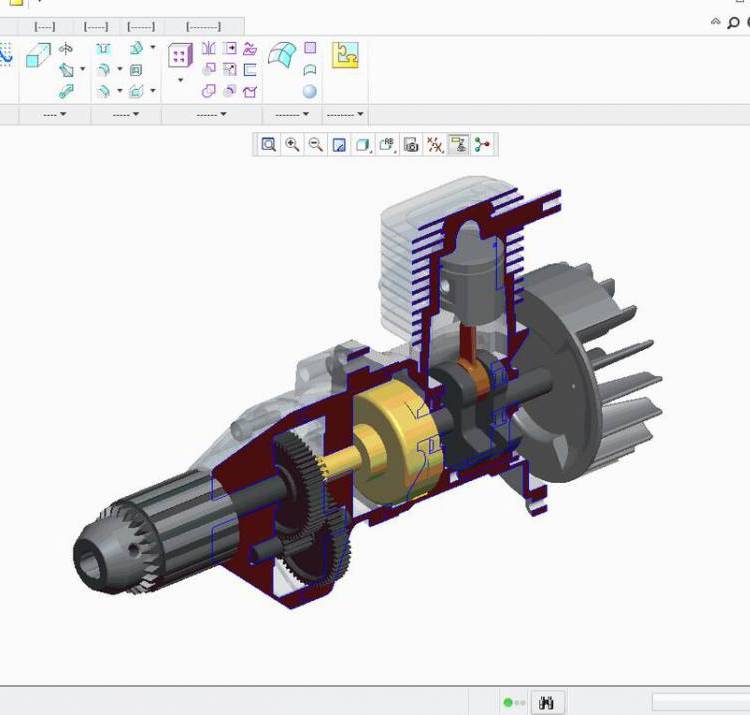This screenshot has width=750, height=715.
Task: Click the binoculars Find icon
Action: (547, 703)
